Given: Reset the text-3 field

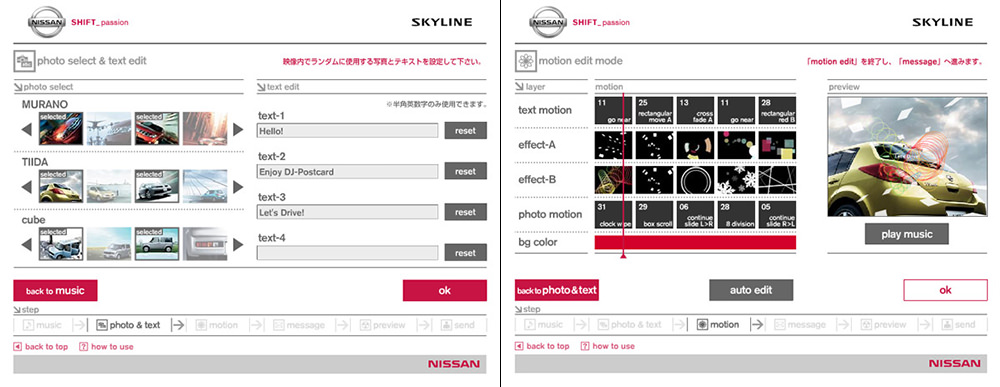Looking at the screenshot, I should [466, 212].
